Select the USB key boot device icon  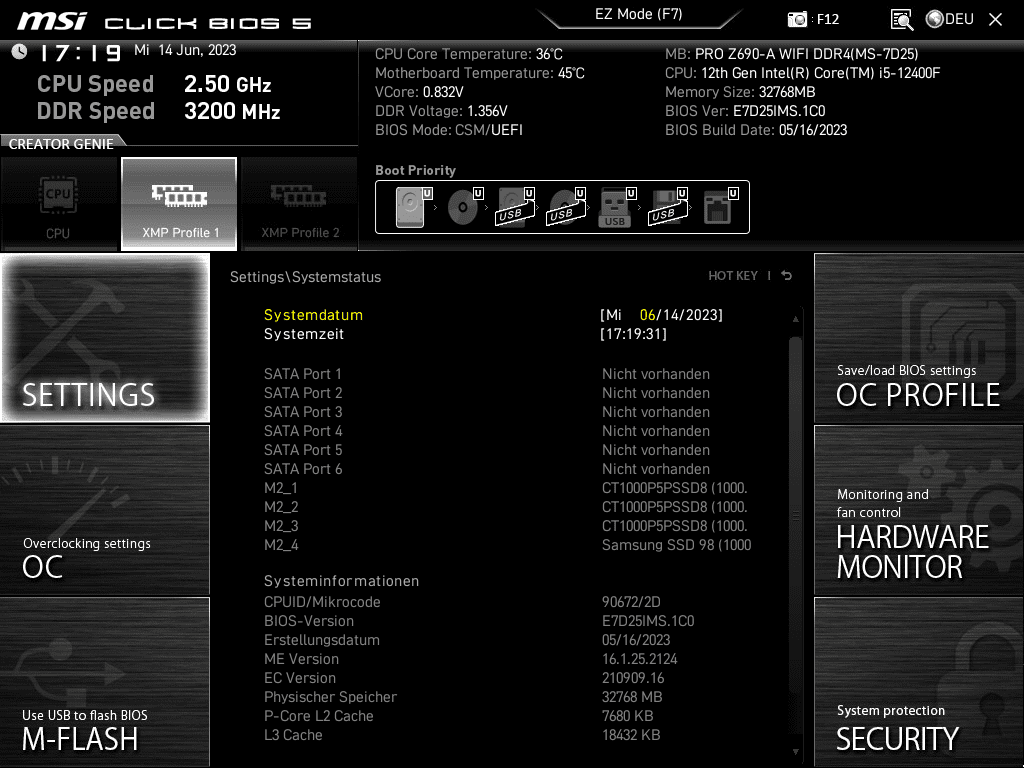(x=617, y=207)
